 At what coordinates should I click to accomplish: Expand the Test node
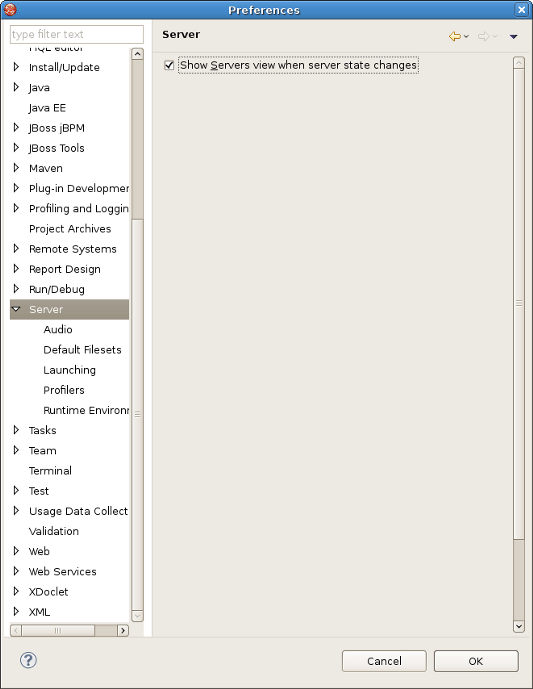click(x=16, y=490)
